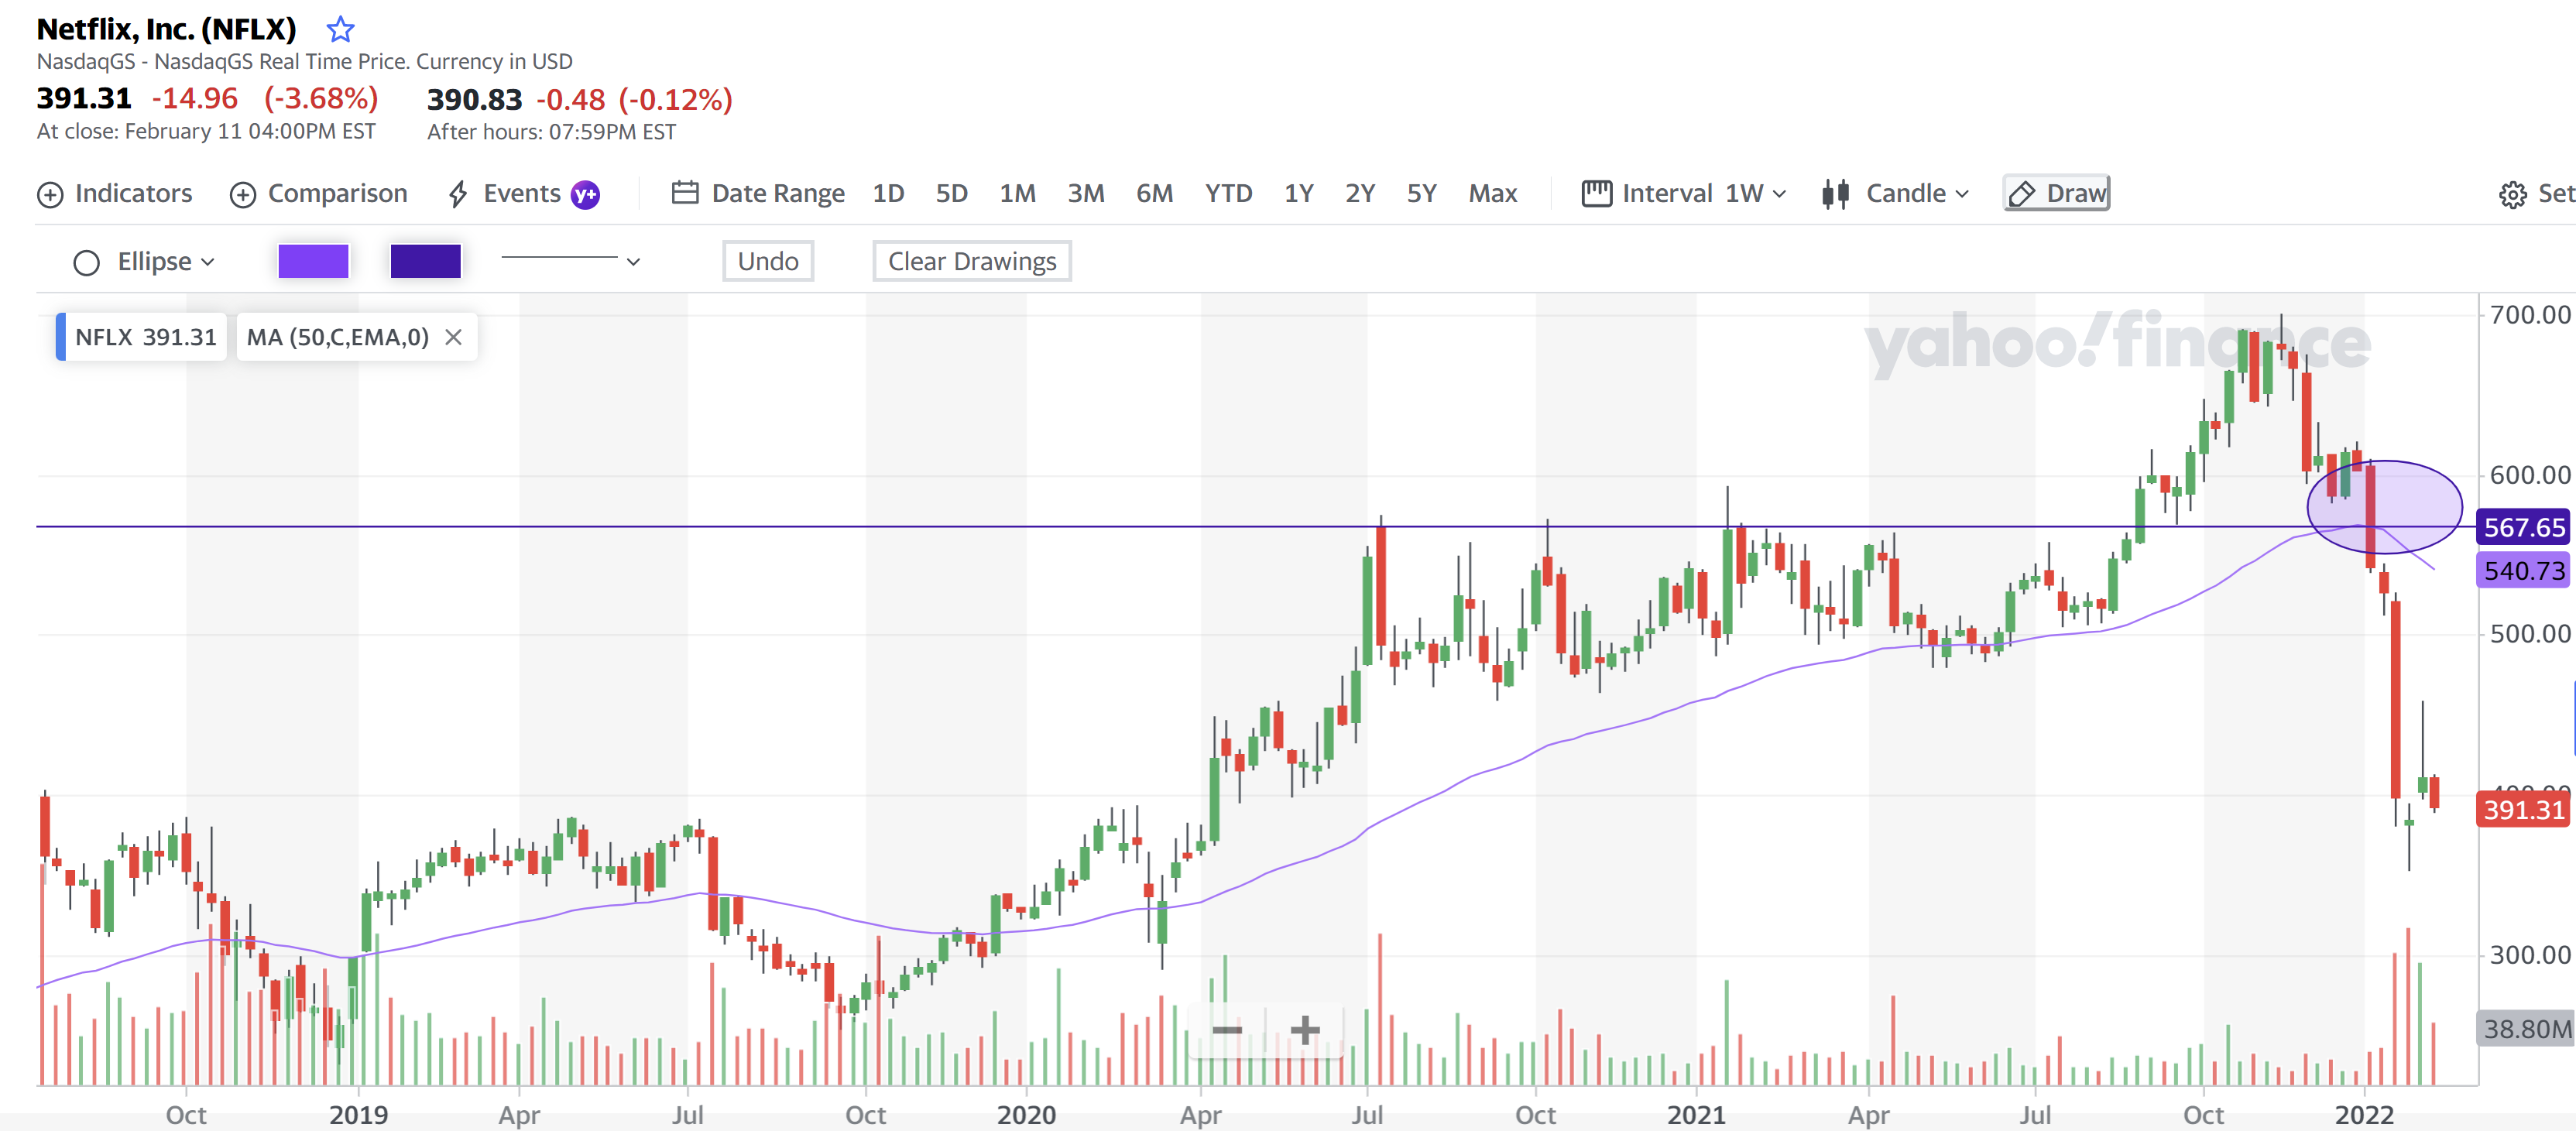Click the Undo button
Viewport: 2576px width, 1131px height.
pyautogui.click(x=768, y=261)
